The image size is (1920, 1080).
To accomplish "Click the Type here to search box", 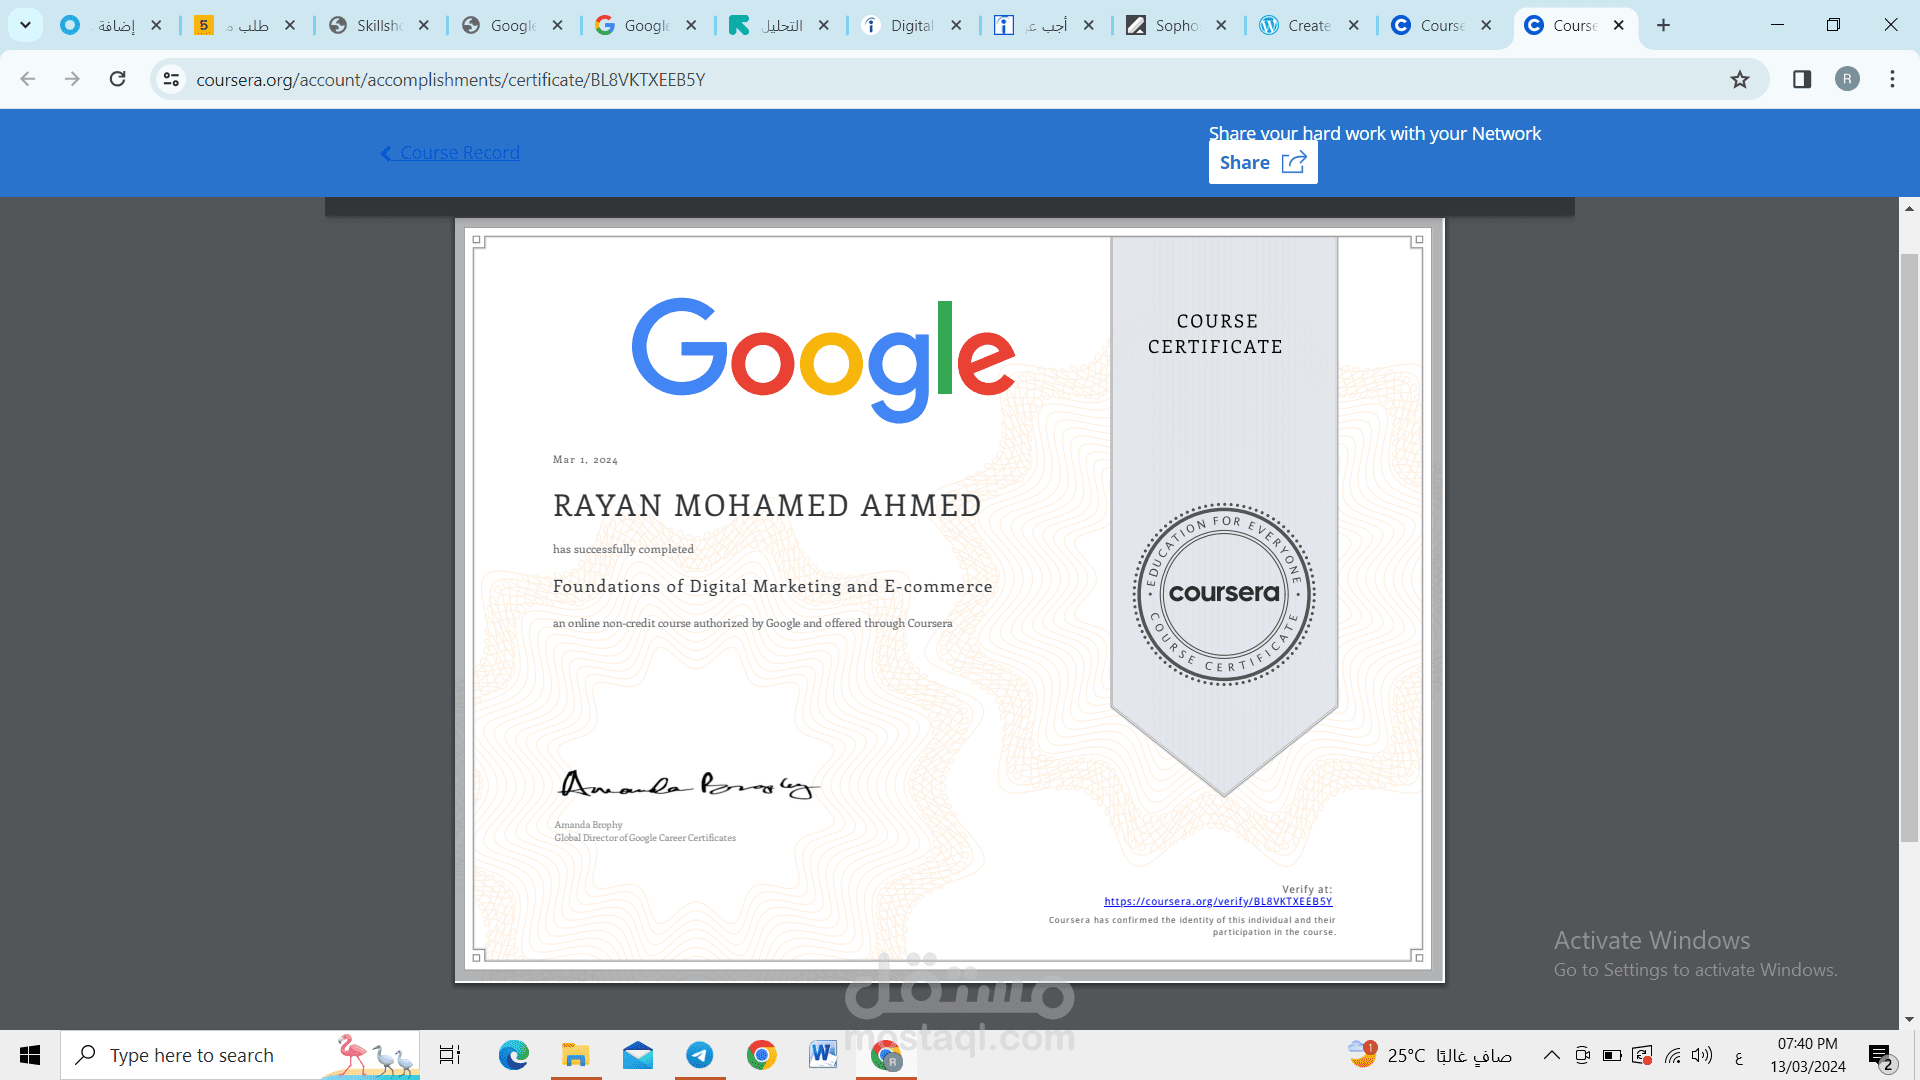I will [240, 1055].
